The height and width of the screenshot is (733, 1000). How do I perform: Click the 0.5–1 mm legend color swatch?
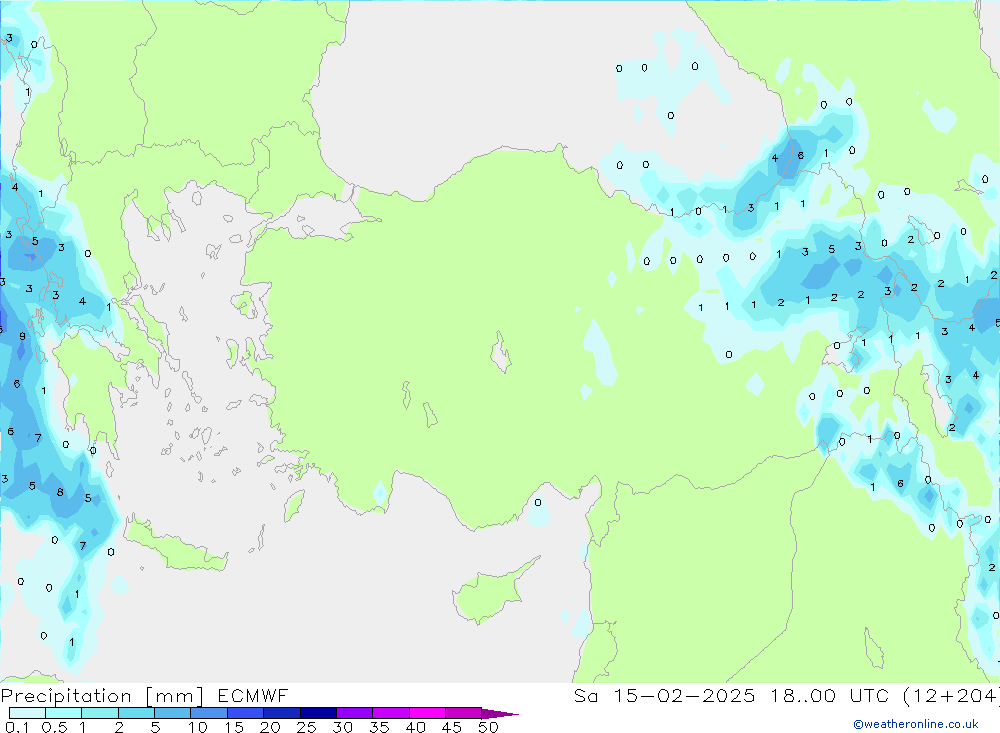tap(64, 713)
